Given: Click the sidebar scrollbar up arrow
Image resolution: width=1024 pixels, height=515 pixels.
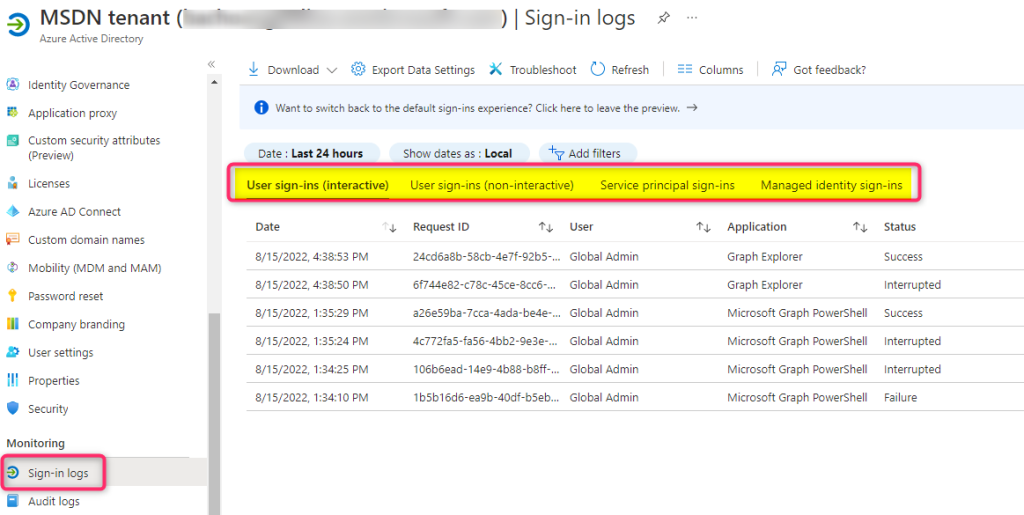Looking at the screenshot, I should click(x=214, y=82).
